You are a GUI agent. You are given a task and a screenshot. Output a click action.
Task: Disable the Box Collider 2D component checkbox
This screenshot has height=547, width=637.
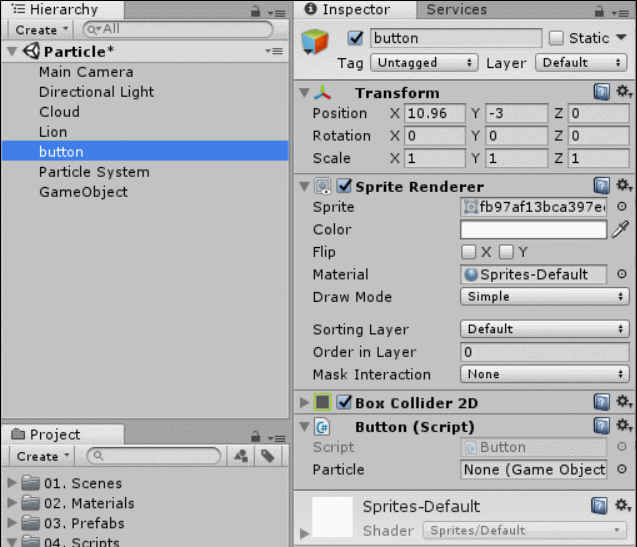(x=344, y=402)
